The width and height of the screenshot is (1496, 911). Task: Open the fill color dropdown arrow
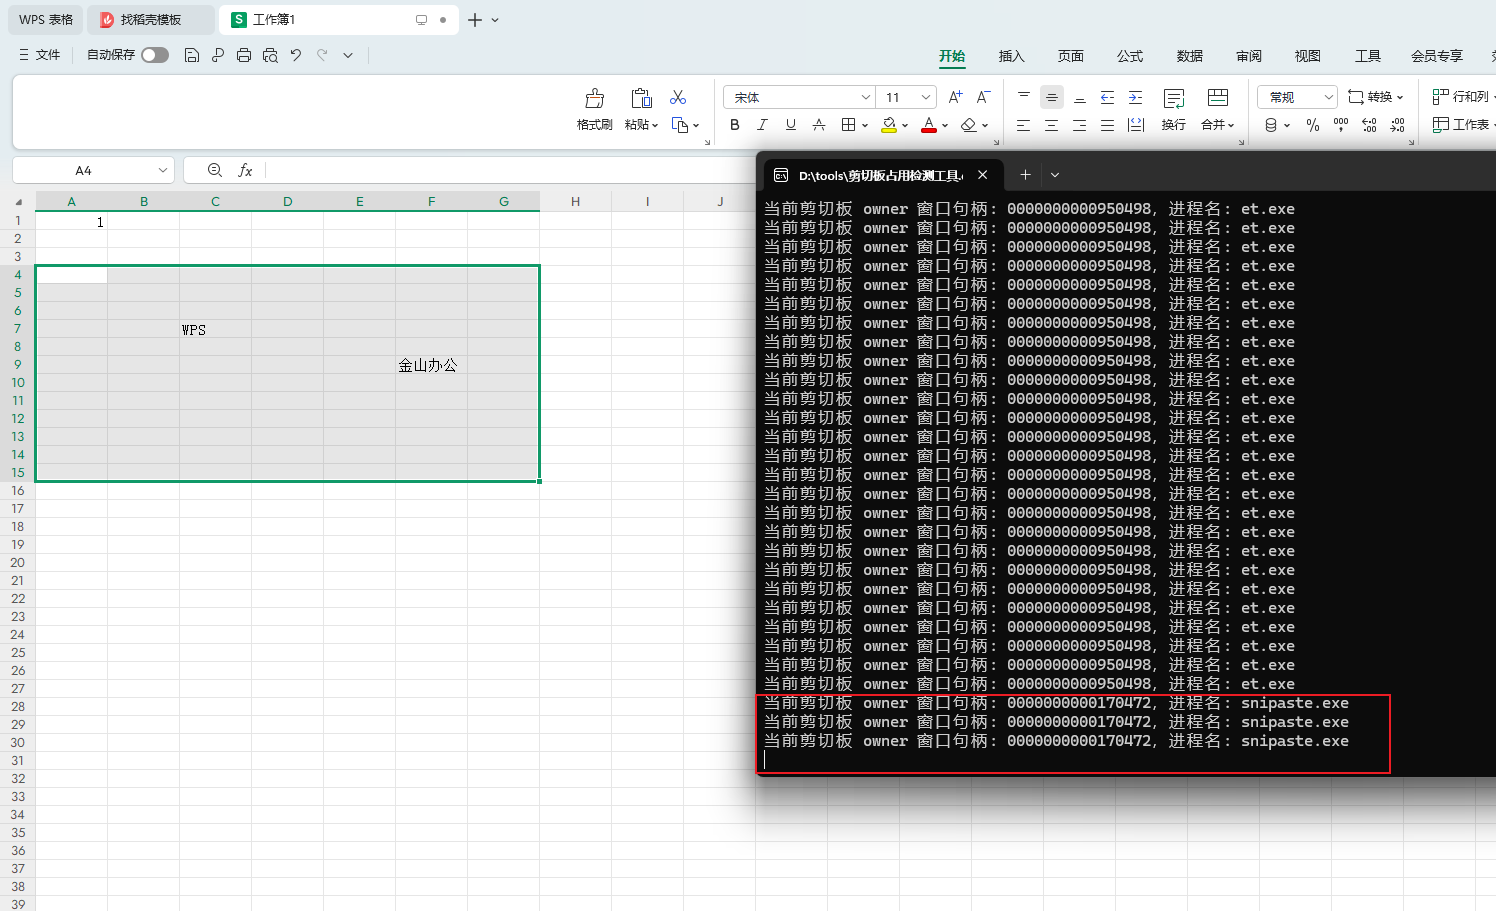click(905, 126)
